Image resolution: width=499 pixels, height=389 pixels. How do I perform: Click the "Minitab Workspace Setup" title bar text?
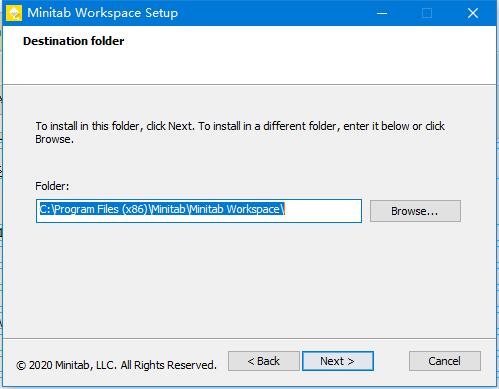click(x=102, y=13)
